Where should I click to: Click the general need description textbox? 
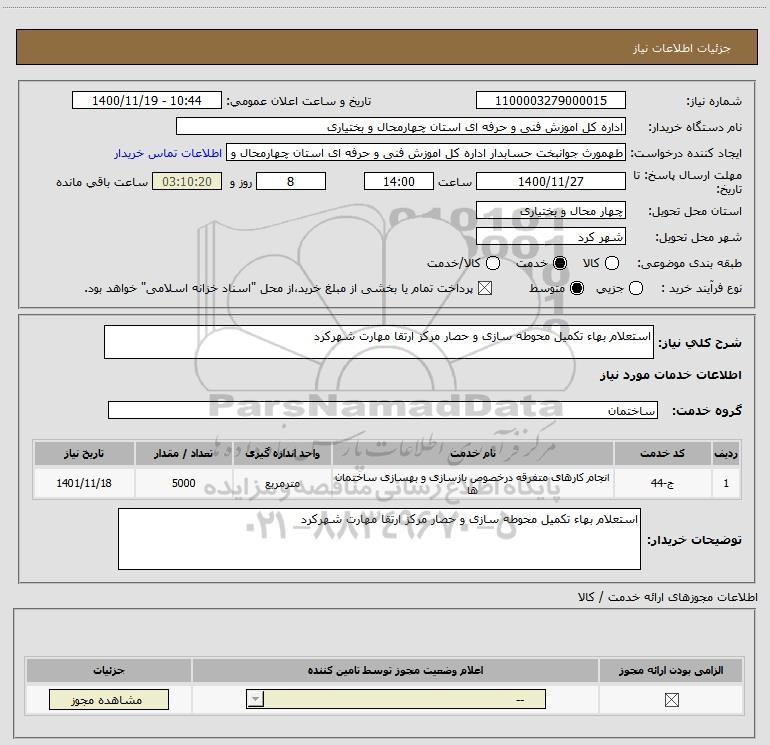click(x=379, y=342)
